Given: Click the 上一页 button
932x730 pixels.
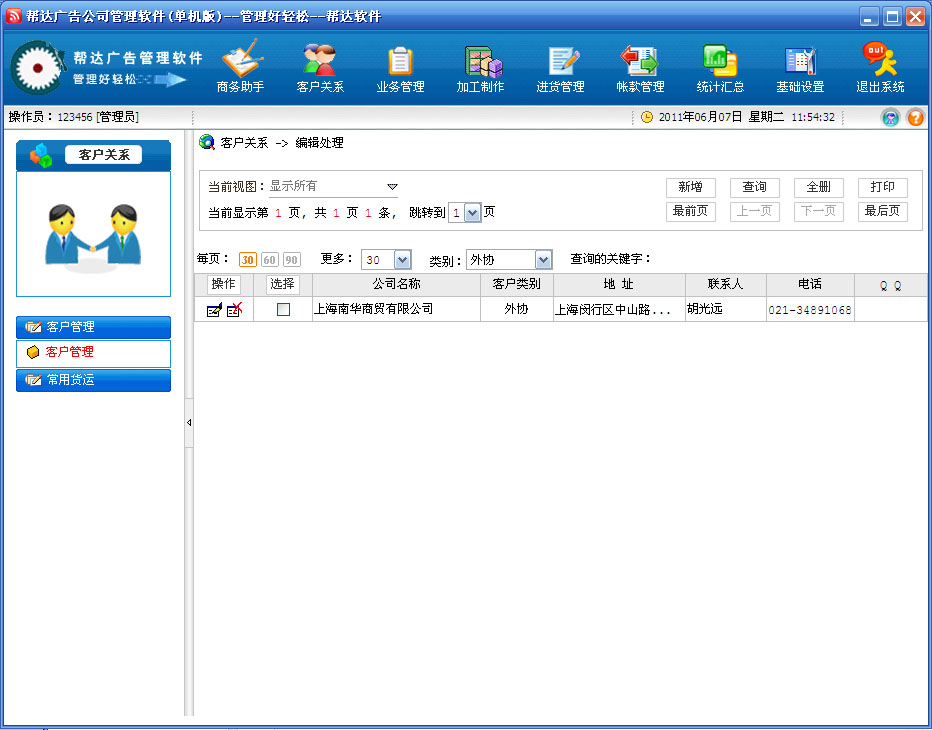Looking at the screenshot, I should pyautogui.click(x=755, y=212).
